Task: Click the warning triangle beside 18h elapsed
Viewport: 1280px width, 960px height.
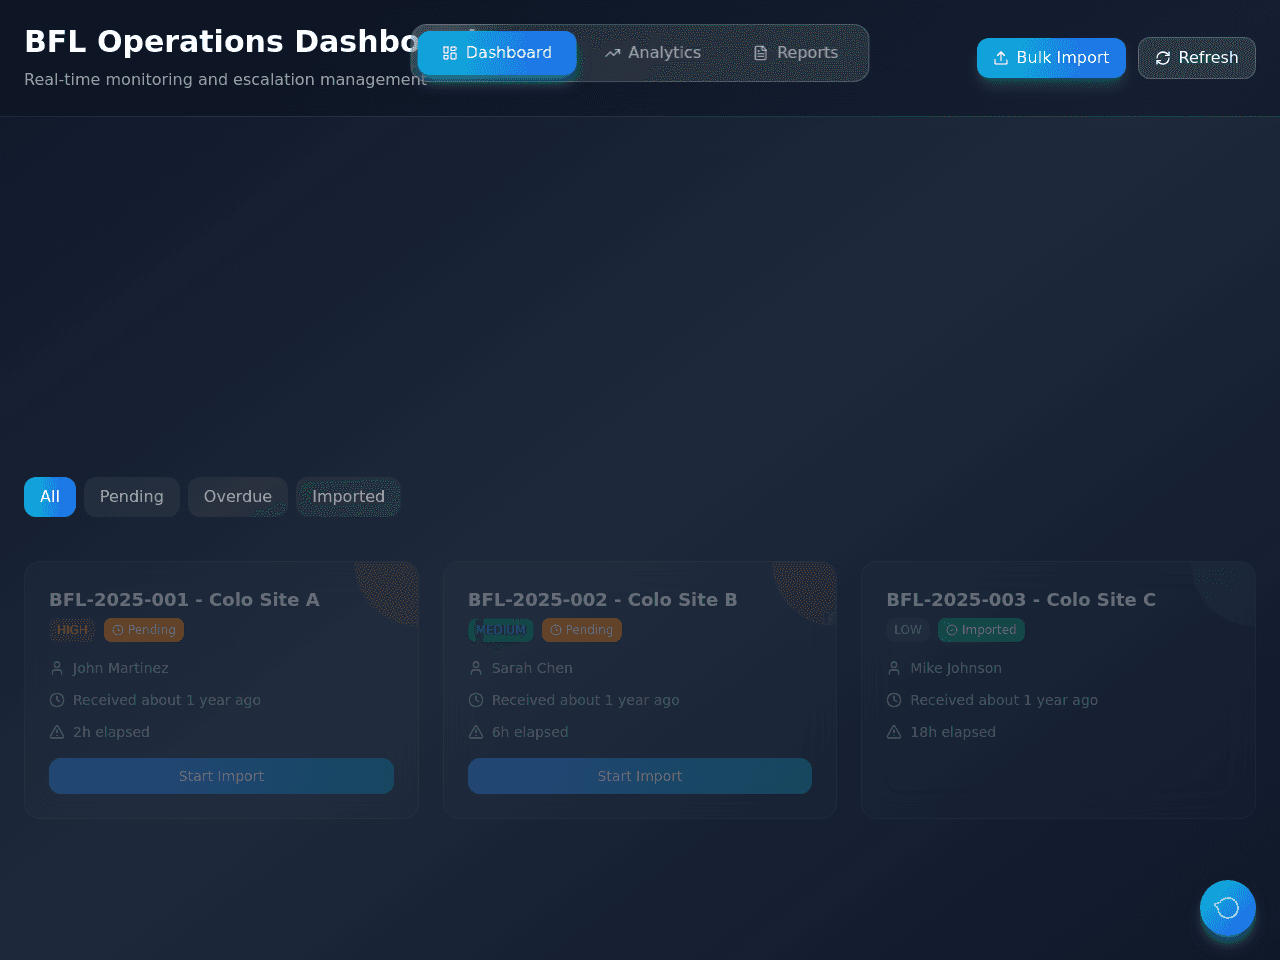Action: [894, 732]
